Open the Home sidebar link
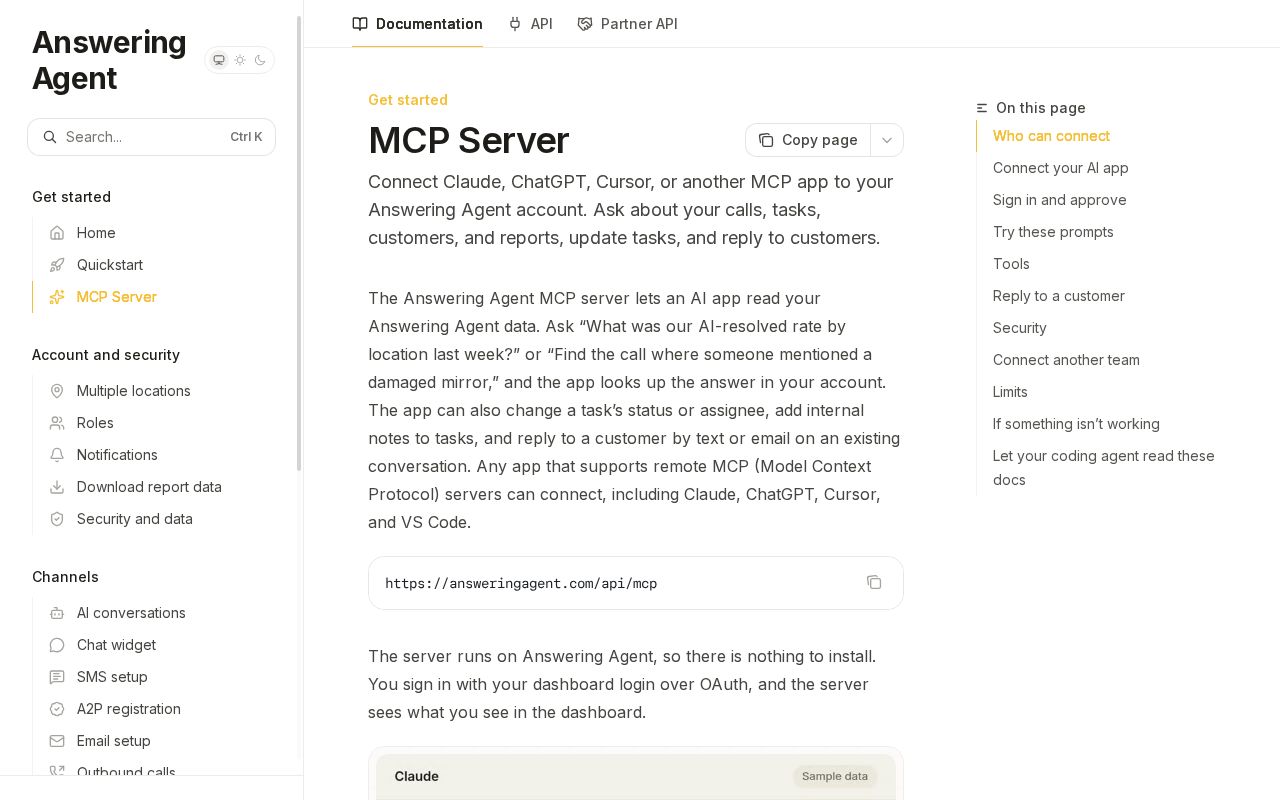 (x=155, y=233)
